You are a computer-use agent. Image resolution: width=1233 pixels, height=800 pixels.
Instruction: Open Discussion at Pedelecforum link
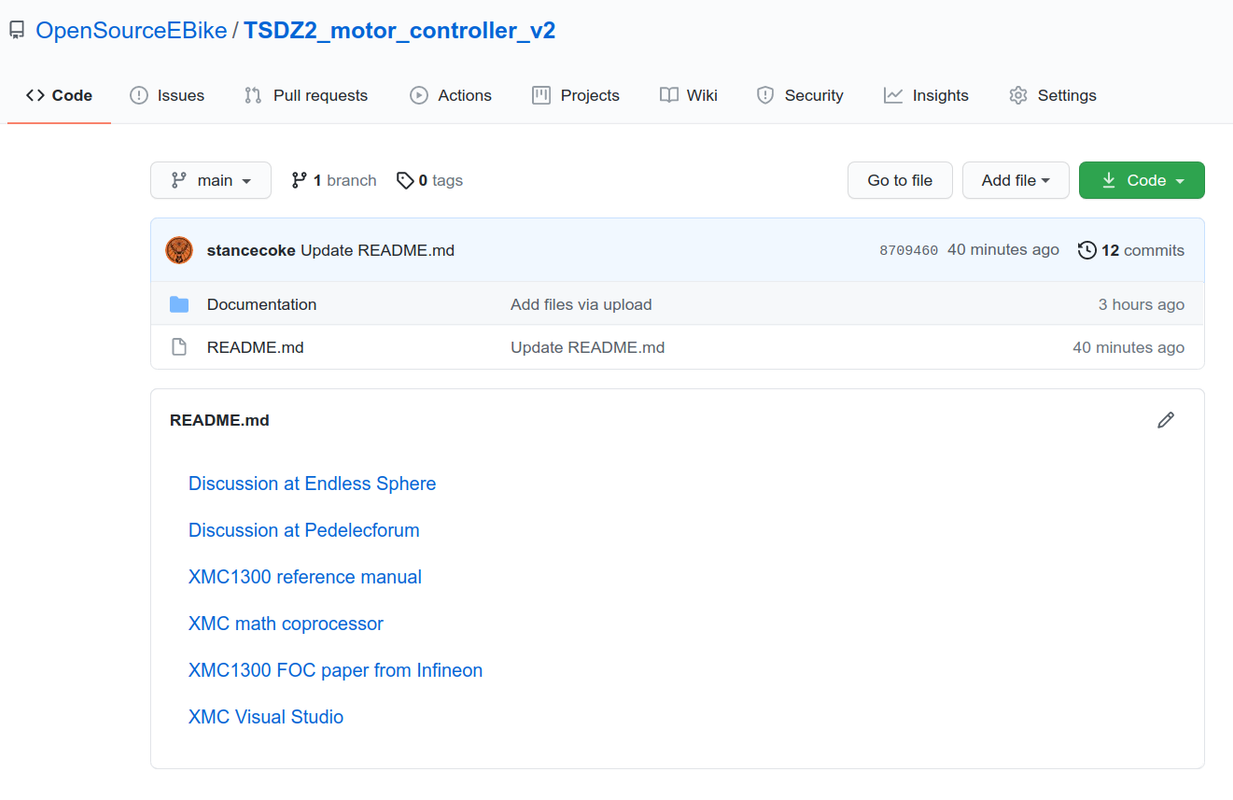tap(304, 530)
